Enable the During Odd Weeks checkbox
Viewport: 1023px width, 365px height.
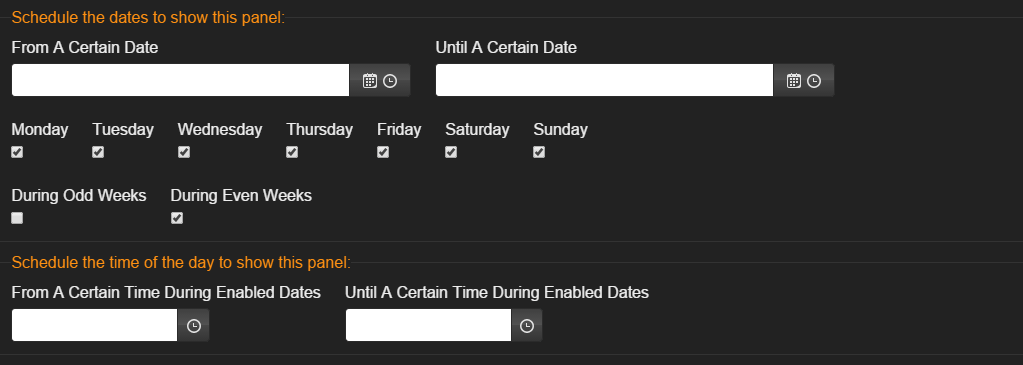(x=17, y=218)
